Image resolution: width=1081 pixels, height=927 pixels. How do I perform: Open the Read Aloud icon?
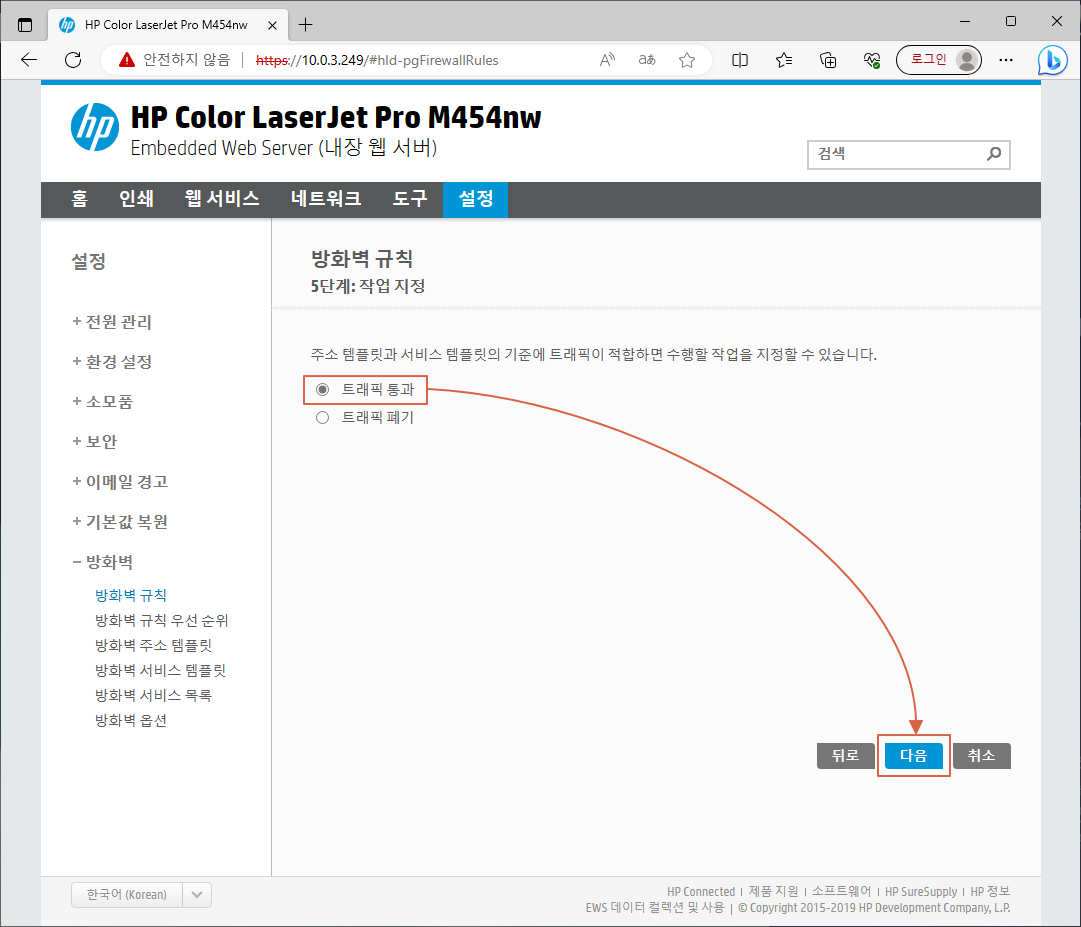(x=607, y=60)
